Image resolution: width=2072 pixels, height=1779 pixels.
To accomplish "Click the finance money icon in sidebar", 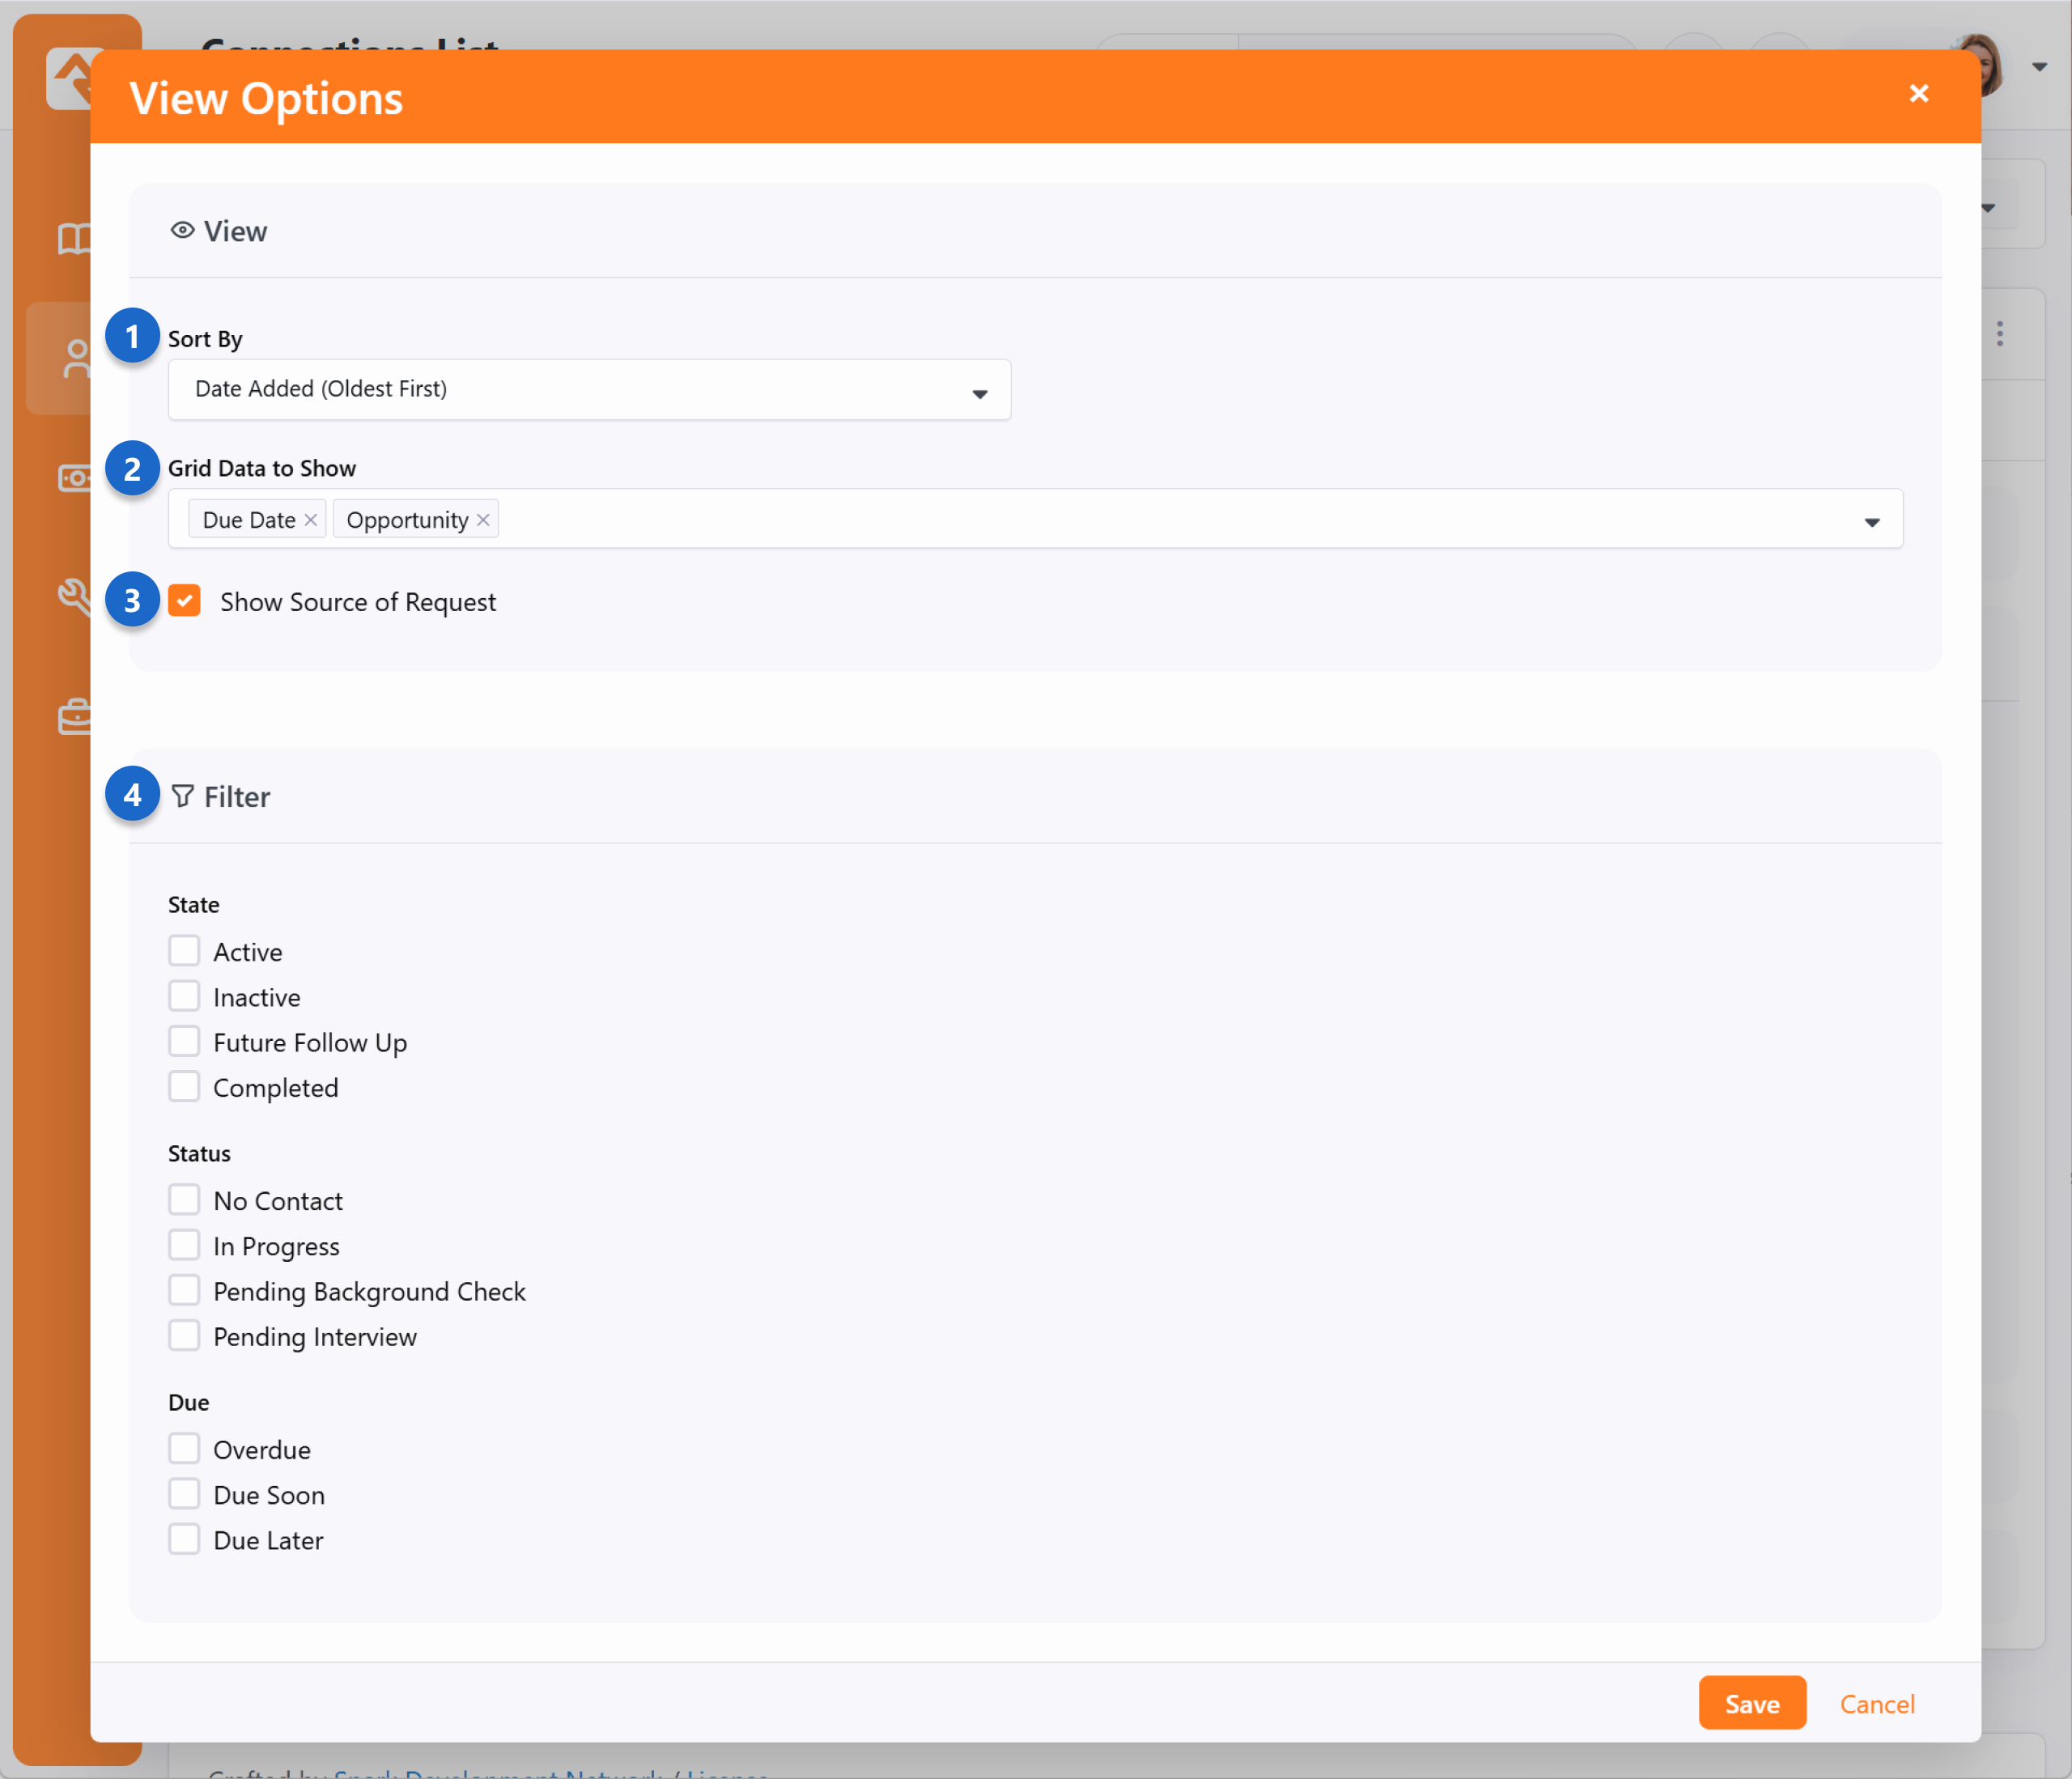I will click(x=73, y=478).
